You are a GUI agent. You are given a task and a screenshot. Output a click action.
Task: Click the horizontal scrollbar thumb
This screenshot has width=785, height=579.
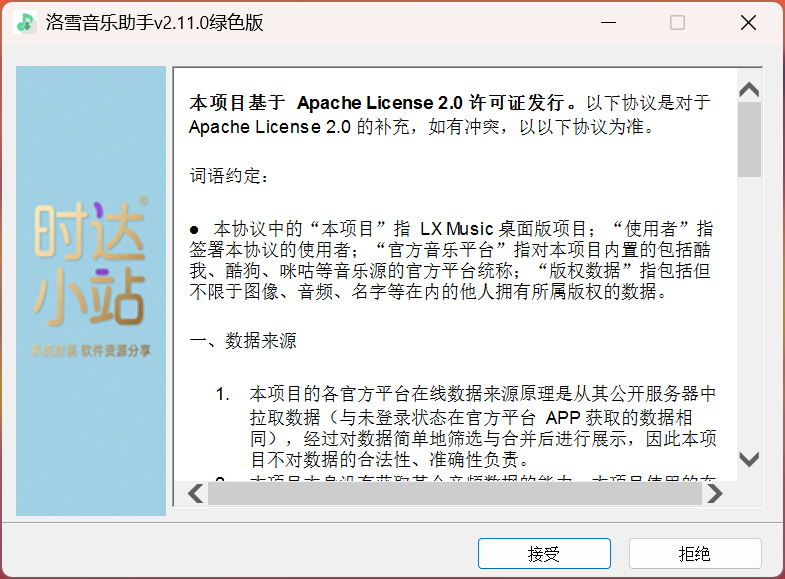[455, 494]
